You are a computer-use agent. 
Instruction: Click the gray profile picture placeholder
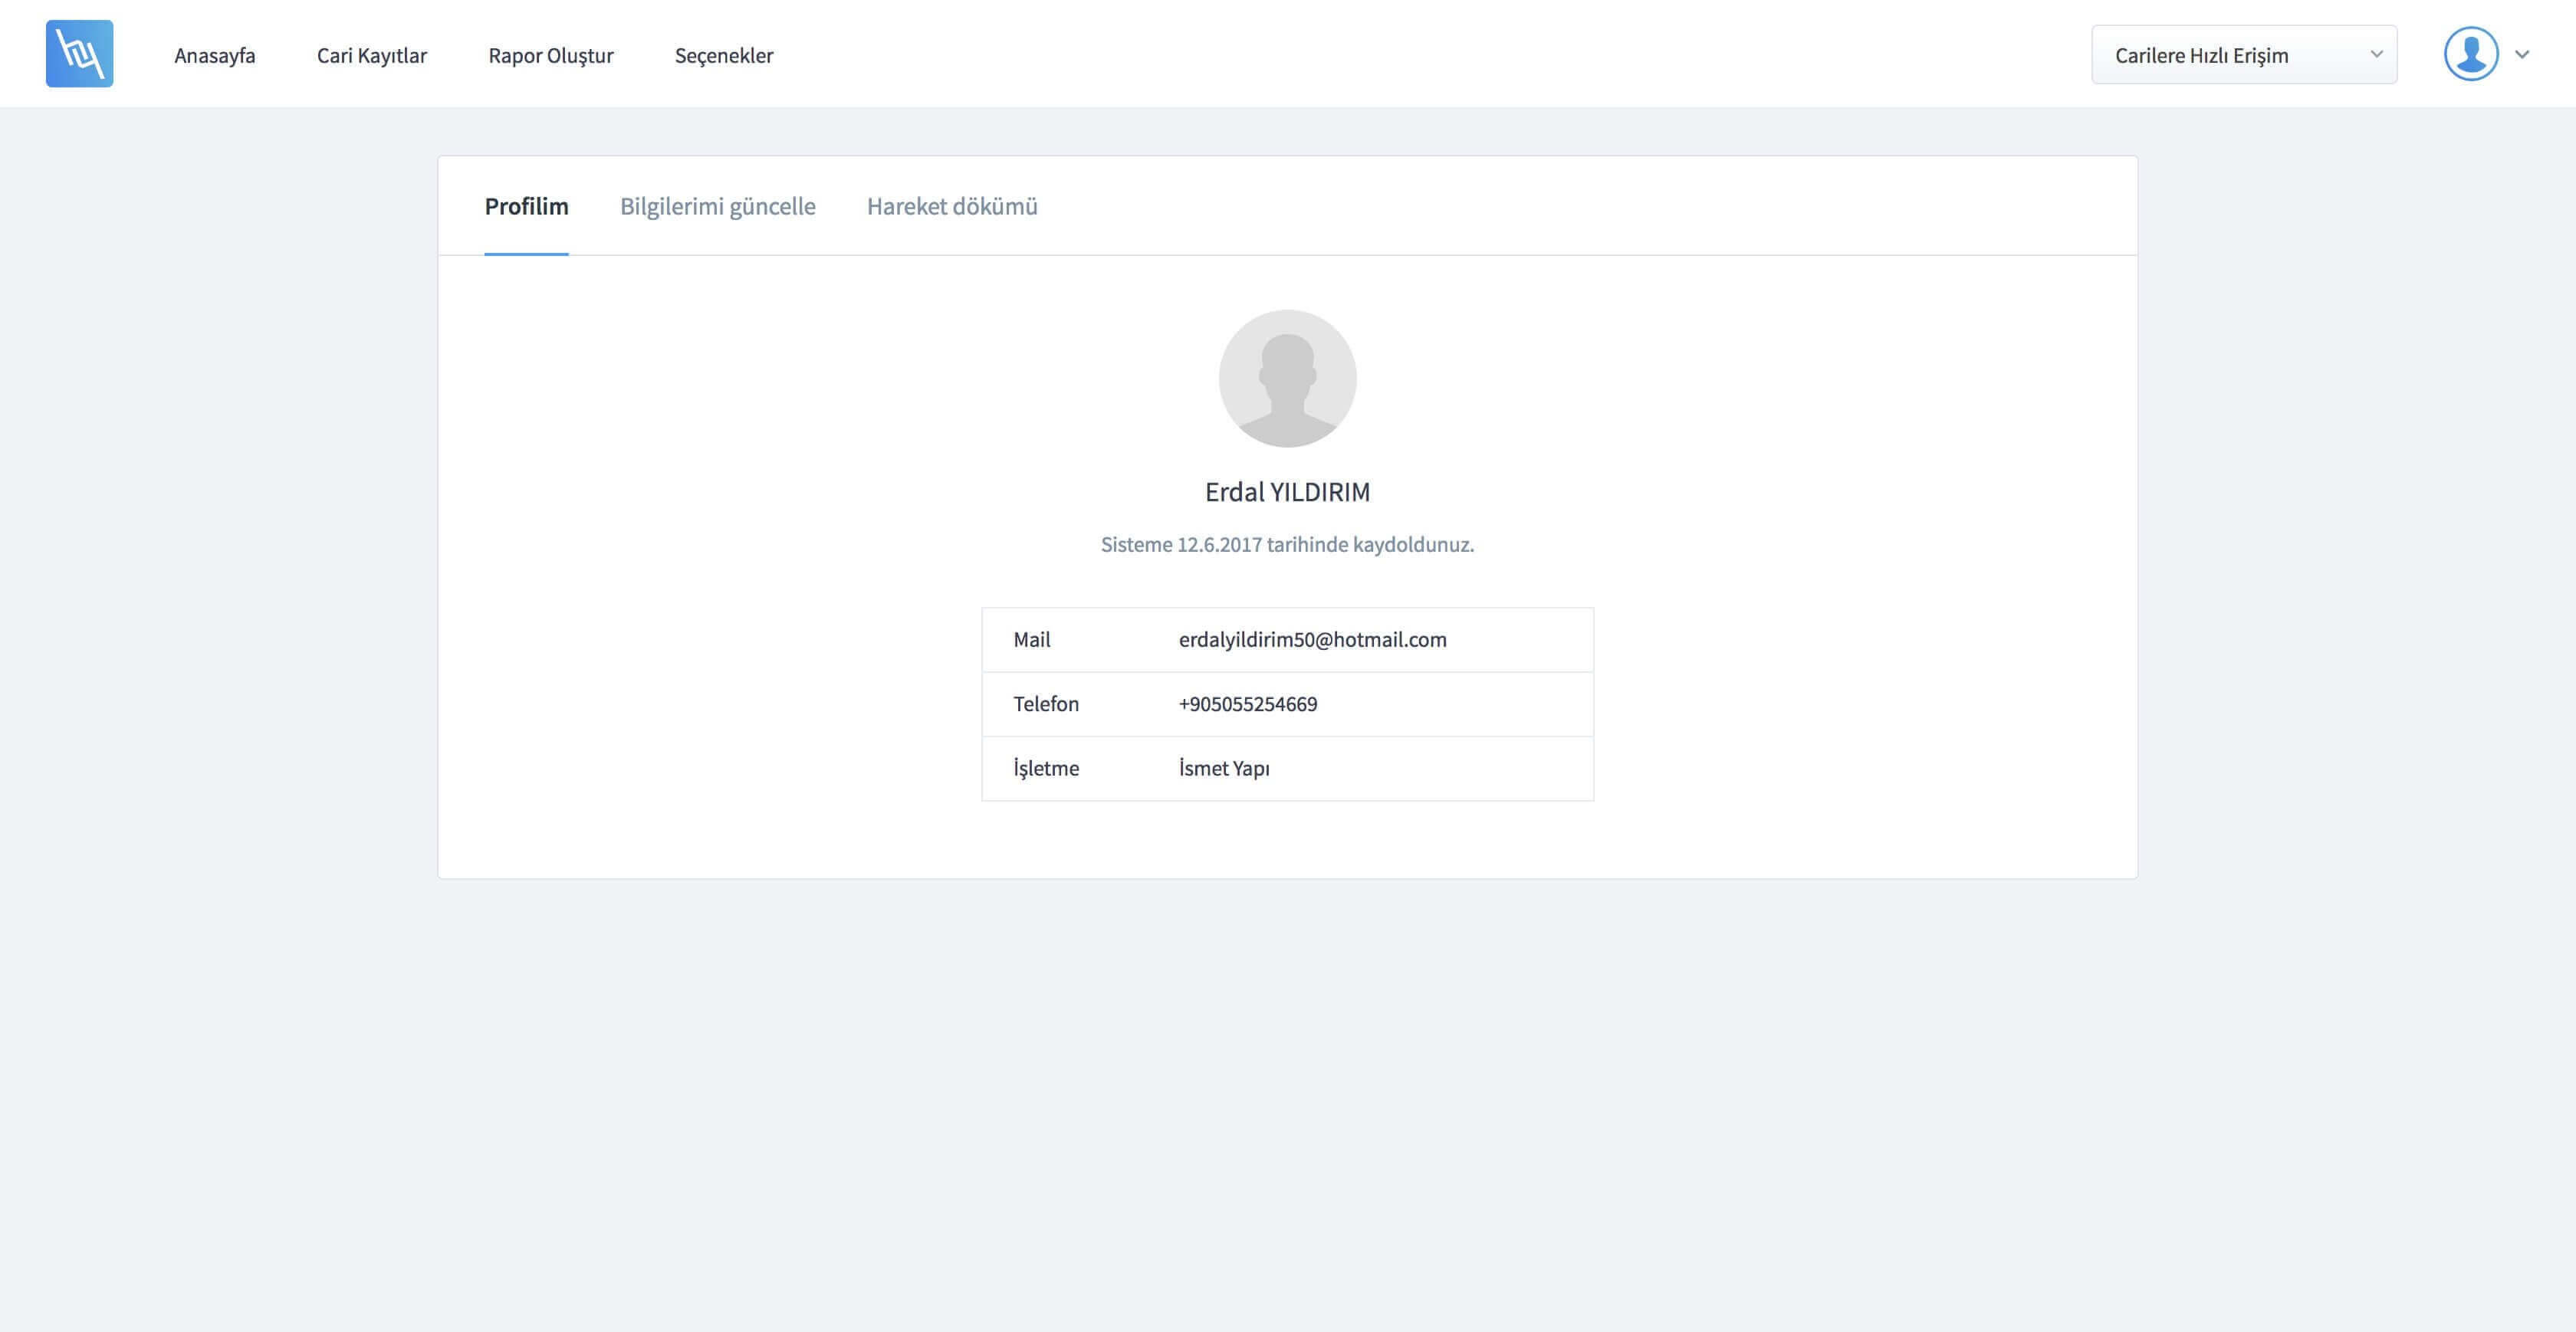tap(1287, 378)
